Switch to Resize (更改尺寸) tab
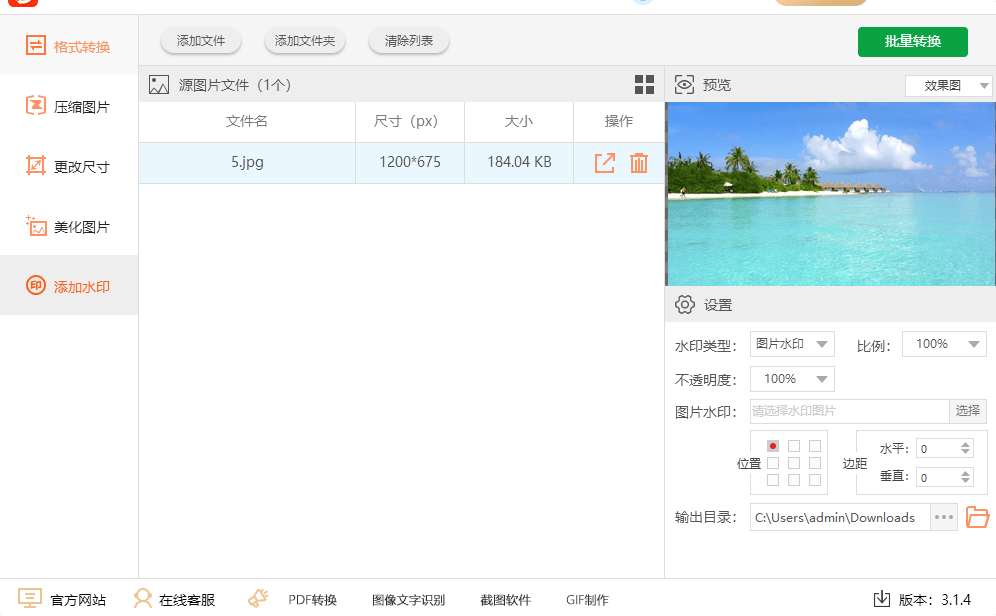 tap(69, 167)
